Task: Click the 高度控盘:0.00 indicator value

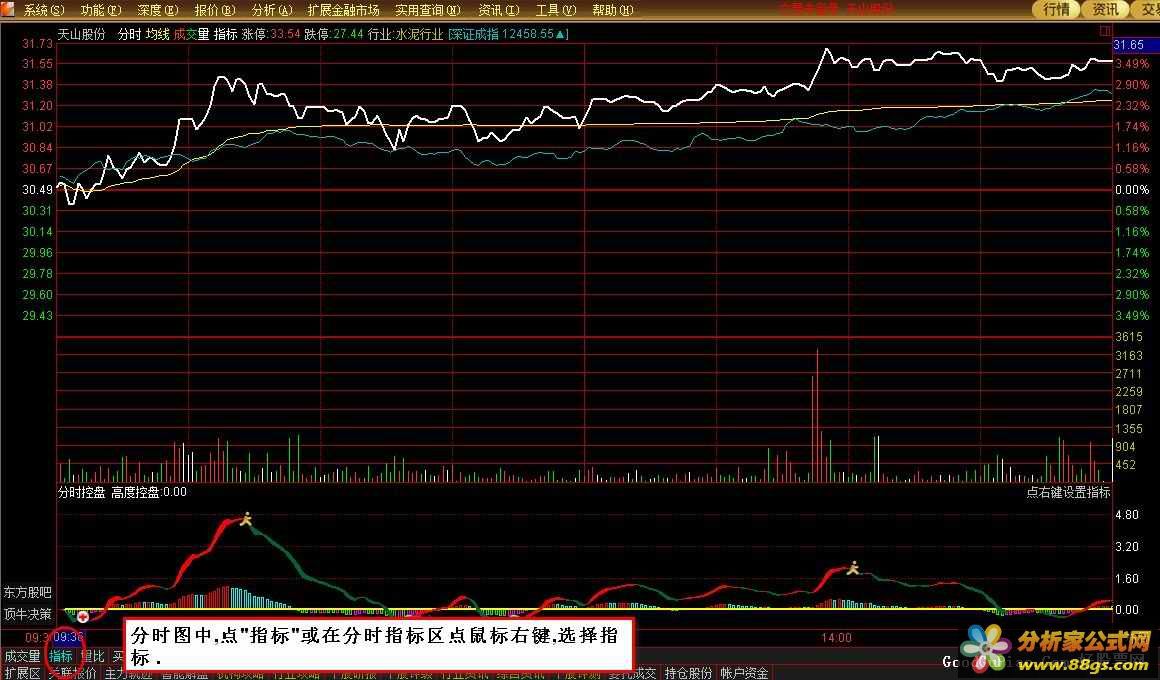Action: click(x=149, y=492)
